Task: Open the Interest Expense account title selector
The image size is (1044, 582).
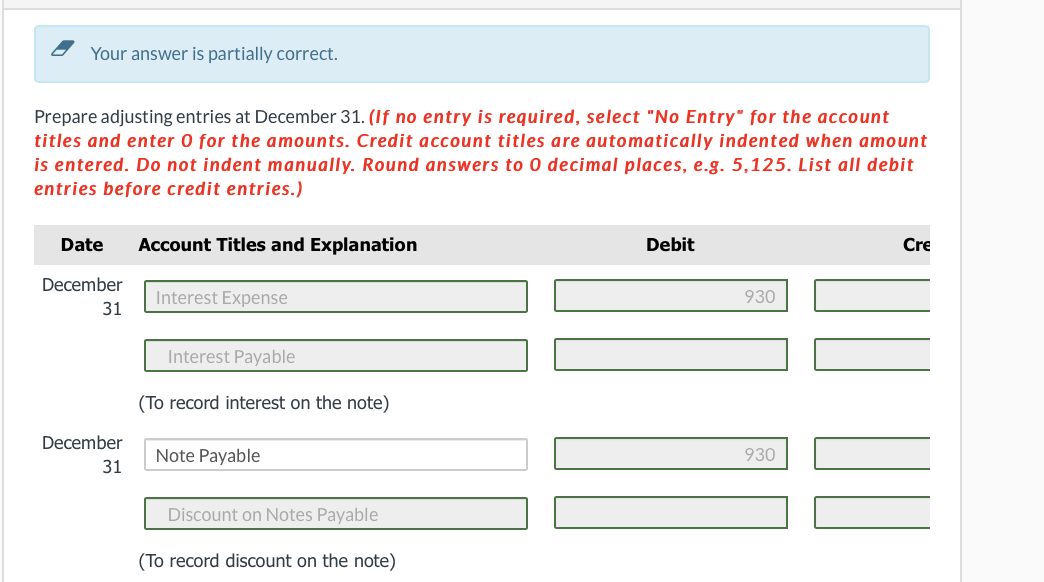Action: click(335, 297)
